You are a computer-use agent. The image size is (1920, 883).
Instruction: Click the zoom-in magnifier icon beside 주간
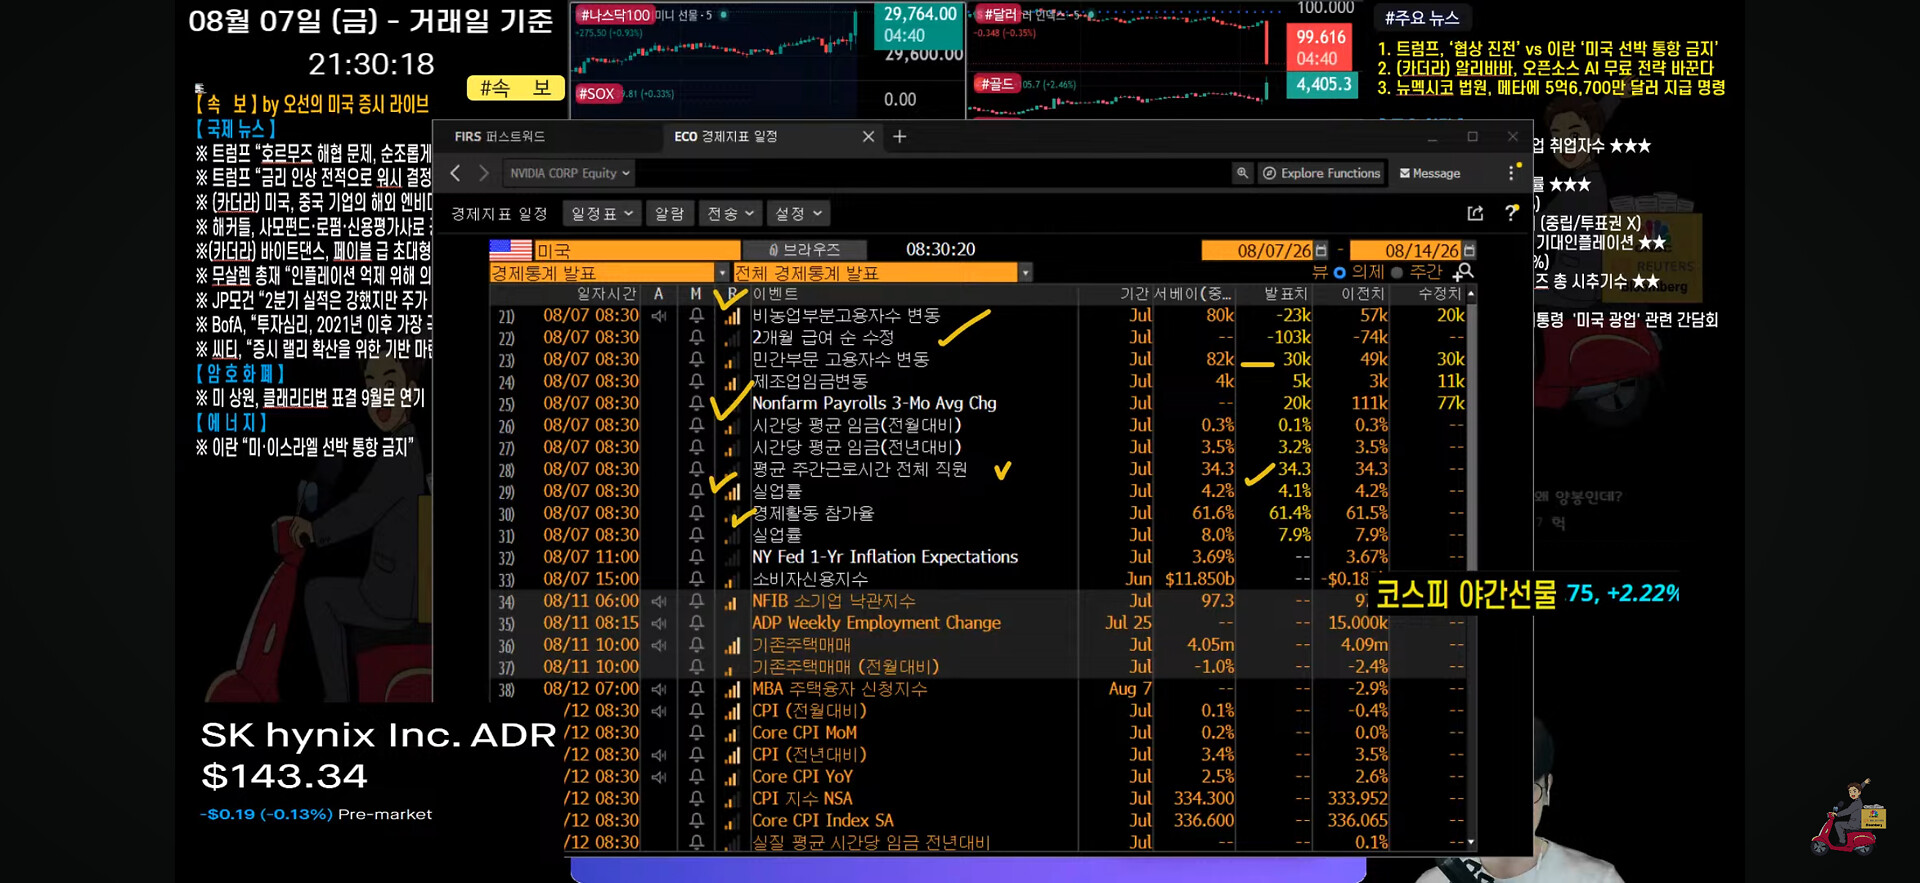1464,272
